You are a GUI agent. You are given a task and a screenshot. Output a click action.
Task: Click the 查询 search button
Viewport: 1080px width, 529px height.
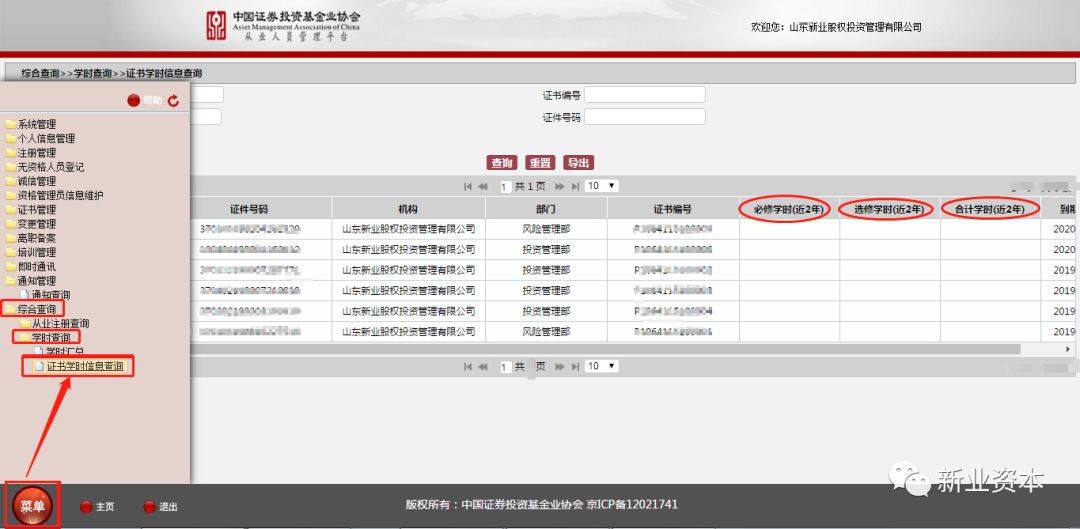pos(501,163)
